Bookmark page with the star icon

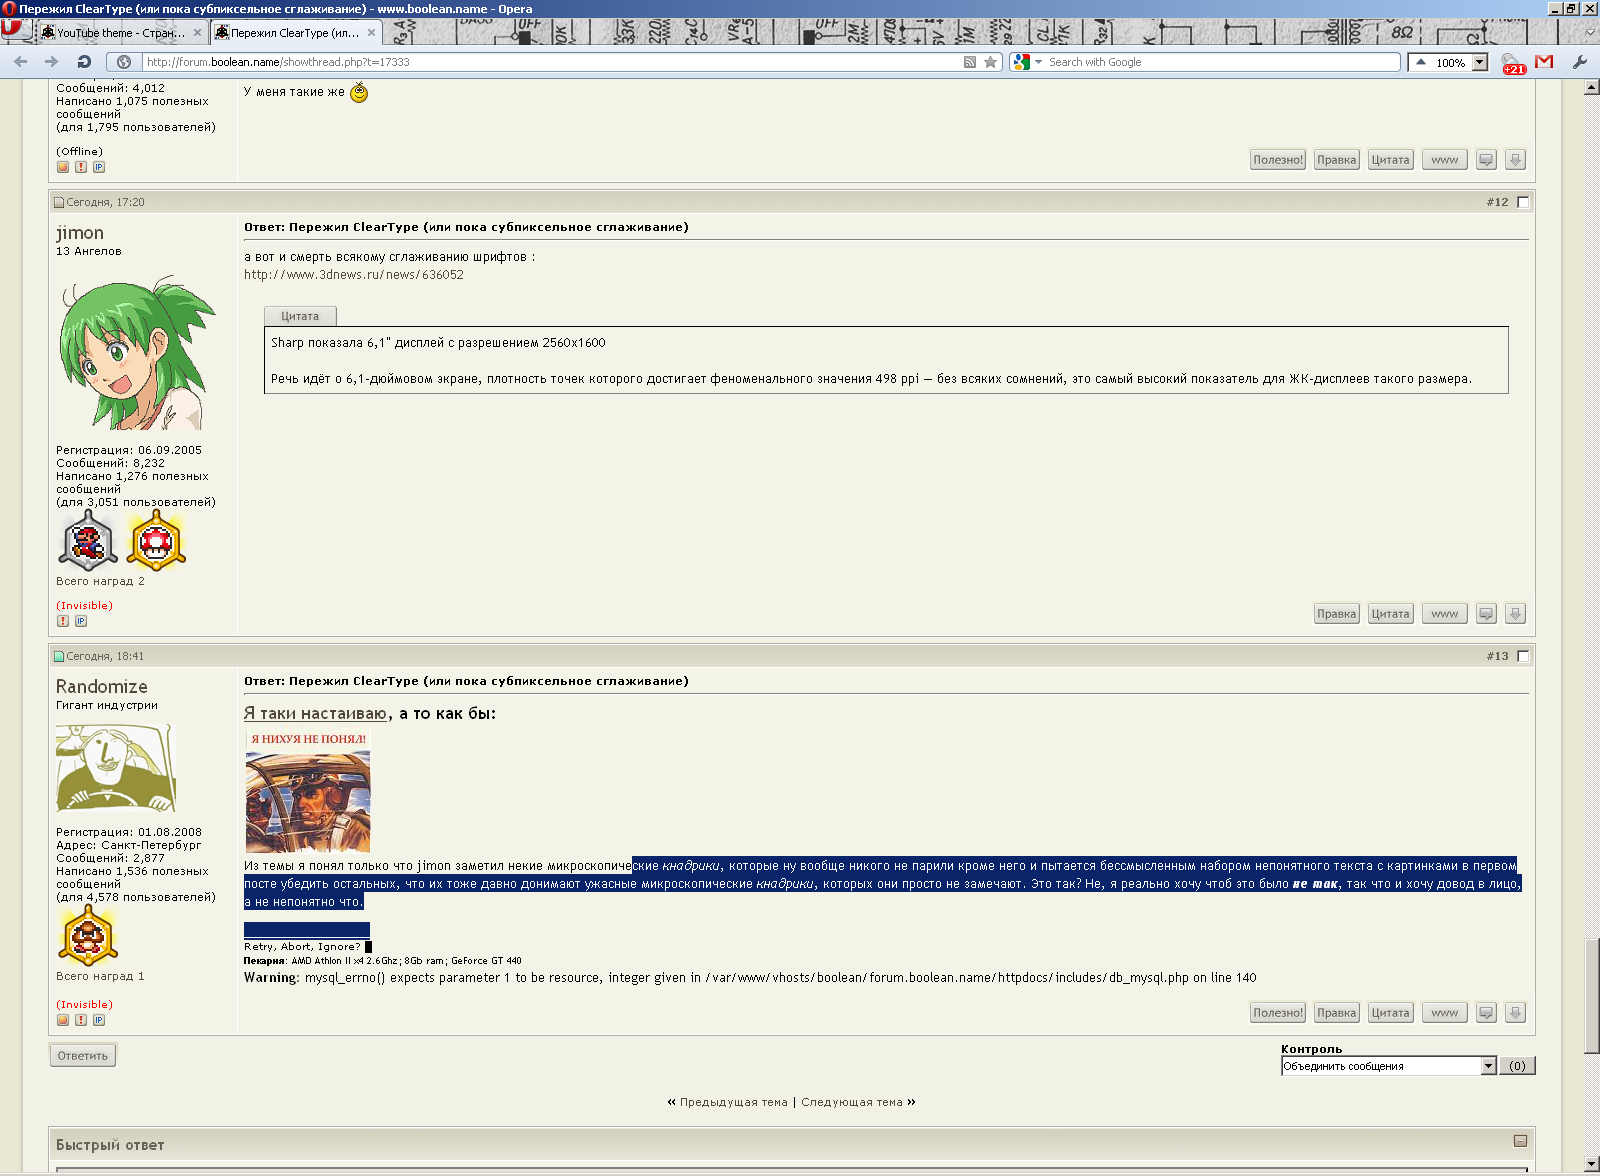click(x=990, y=62)
